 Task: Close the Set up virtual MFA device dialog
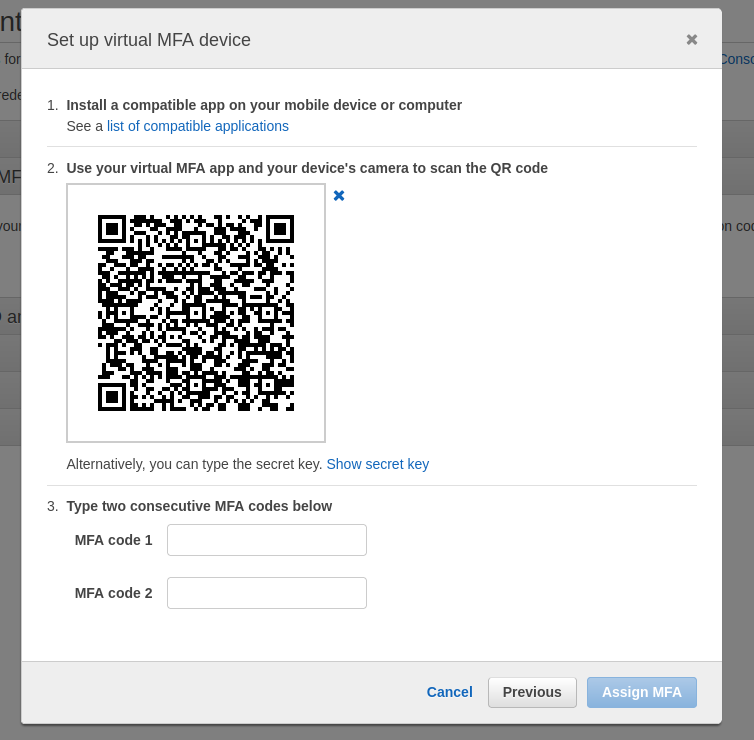(x=691, y=39)
